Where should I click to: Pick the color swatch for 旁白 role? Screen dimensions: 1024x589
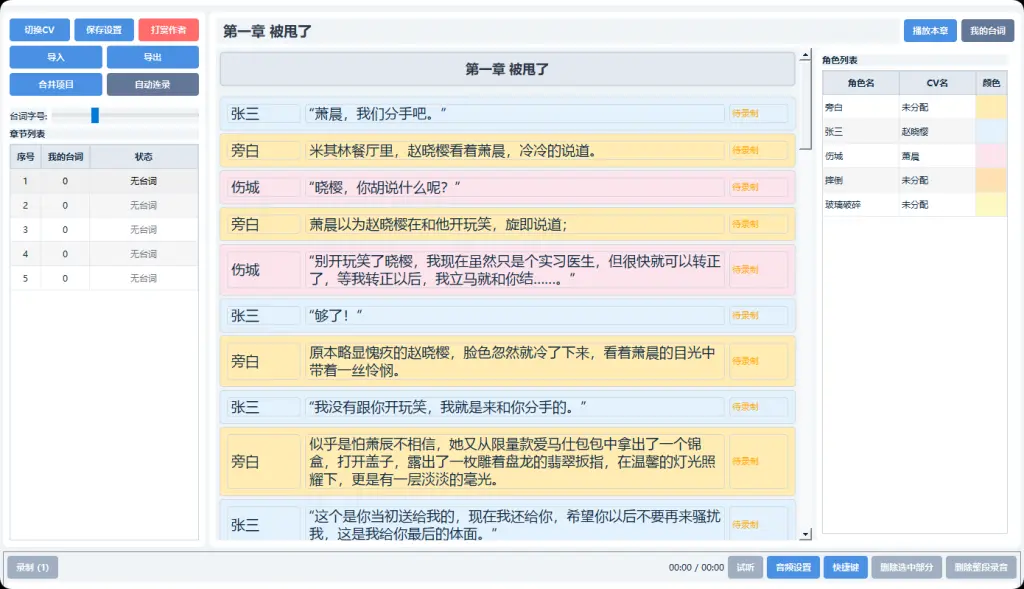(x=991, y=107)
